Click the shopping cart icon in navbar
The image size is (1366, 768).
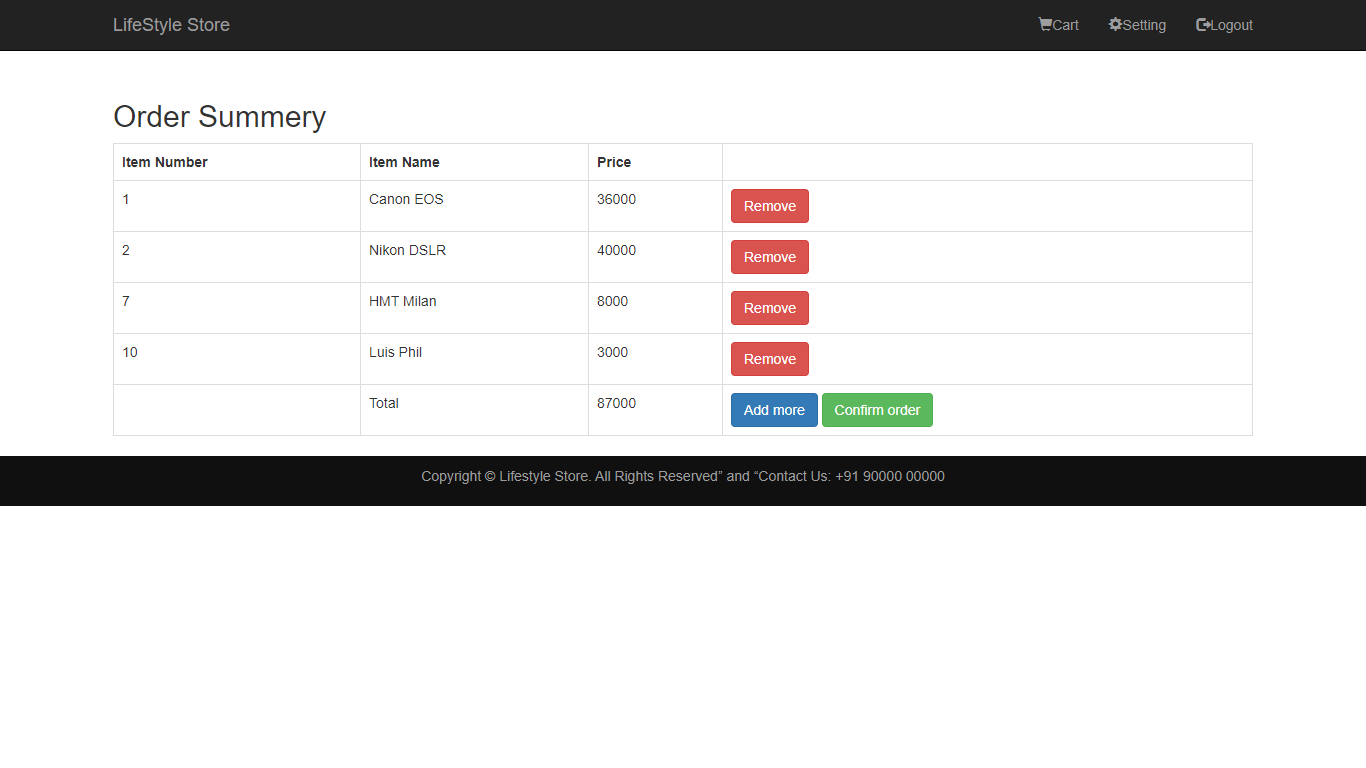pos(1045,25)
